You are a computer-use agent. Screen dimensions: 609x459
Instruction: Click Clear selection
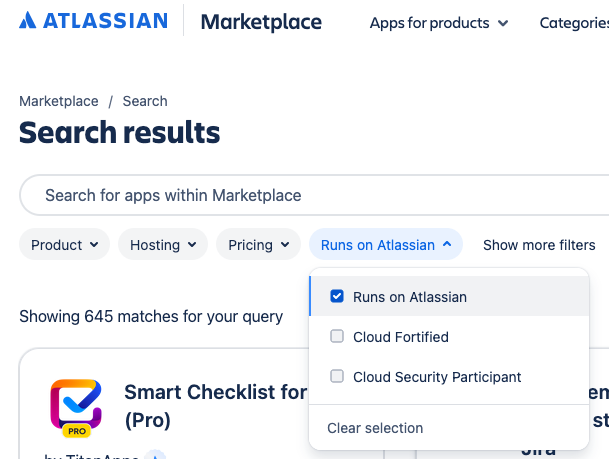(375, 428)
